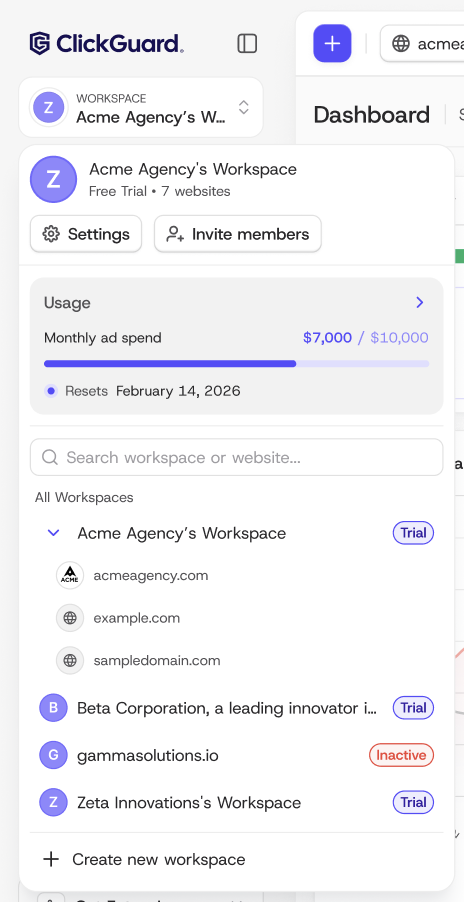Click the small Z avatar in workspace switcher
The height and width of the screenshot is (902, 464).
coord(49,107)
